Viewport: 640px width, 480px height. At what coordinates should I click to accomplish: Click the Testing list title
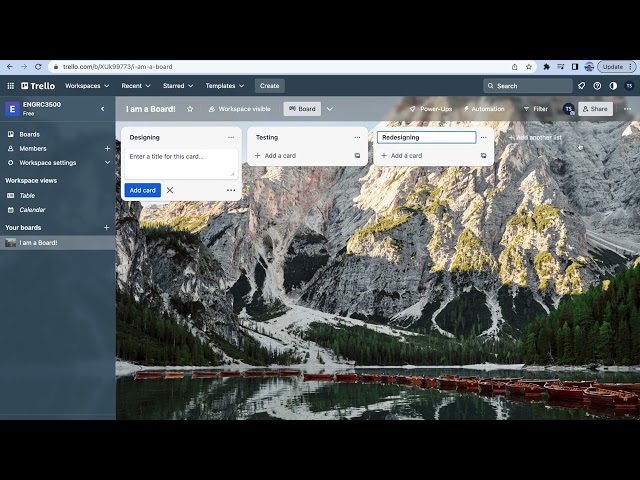tap(267, 138)
